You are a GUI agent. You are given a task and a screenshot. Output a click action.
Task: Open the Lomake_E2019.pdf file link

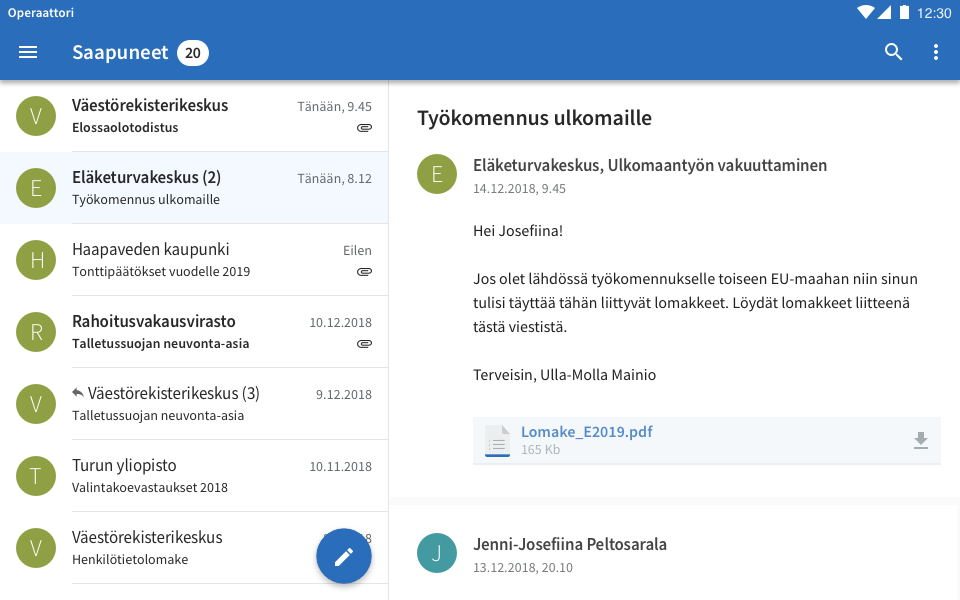587,432
